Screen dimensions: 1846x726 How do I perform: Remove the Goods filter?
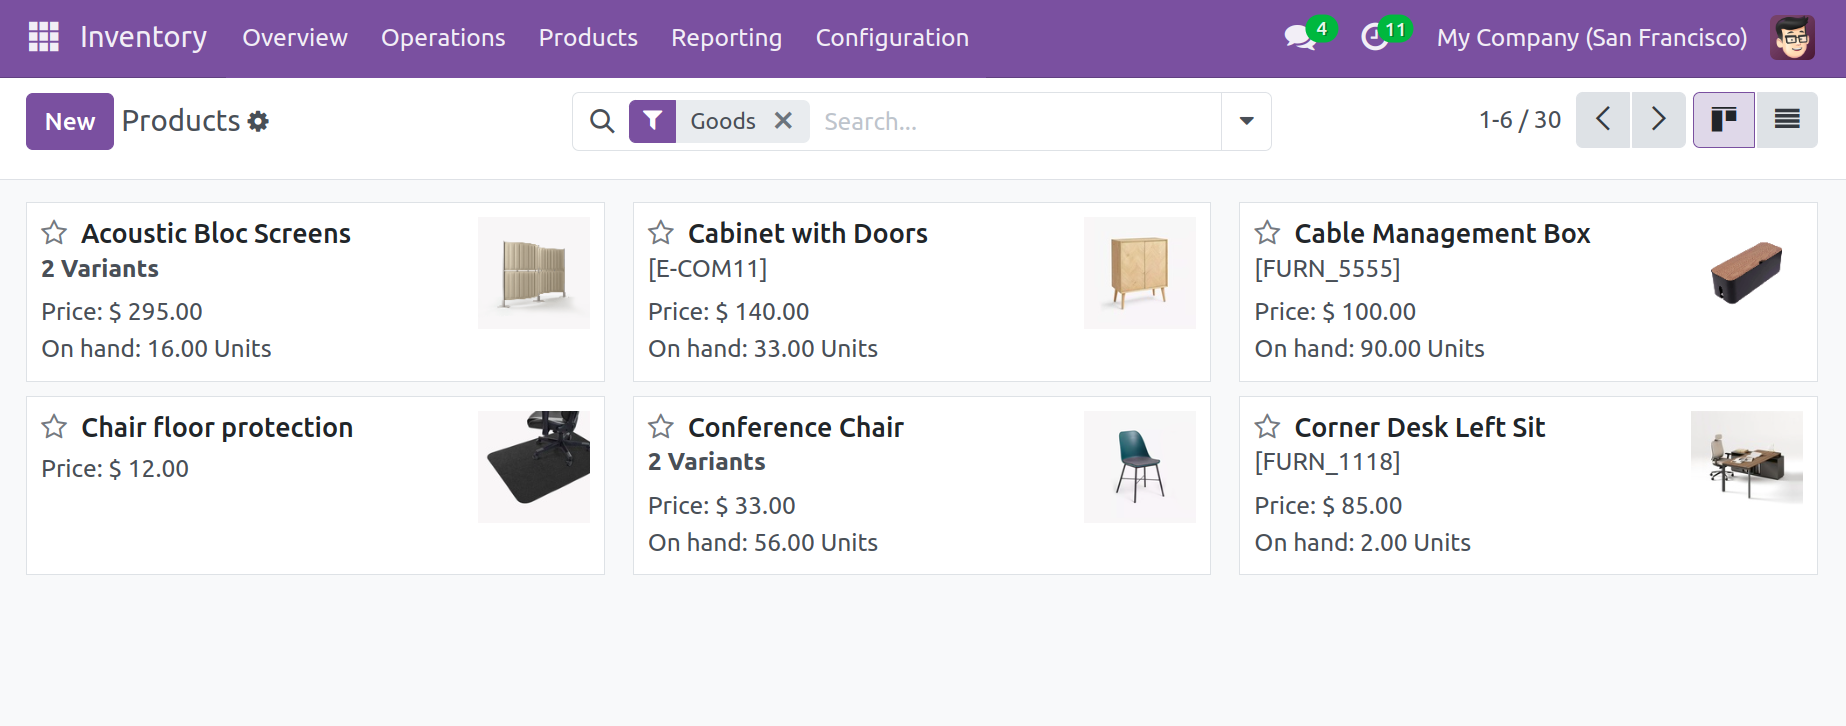point(784,120)
